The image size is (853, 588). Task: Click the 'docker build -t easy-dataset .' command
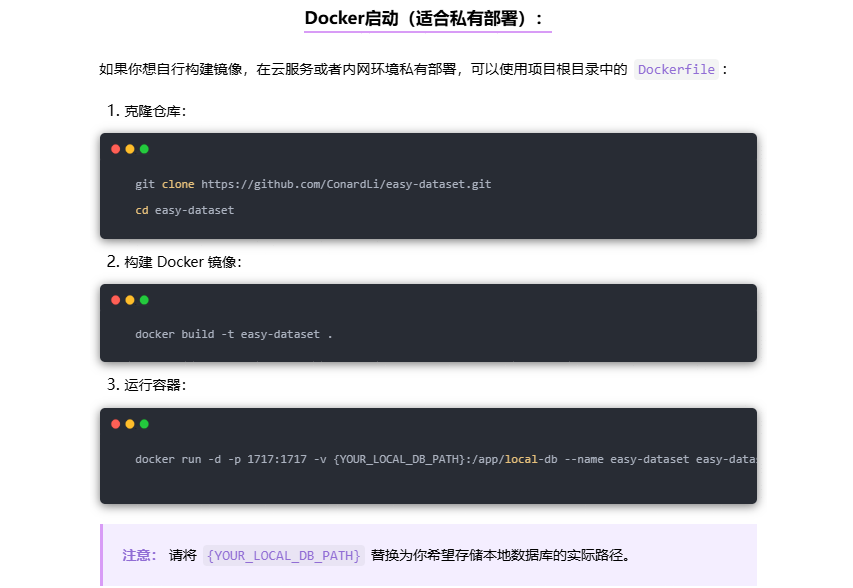tap(234, 335)
